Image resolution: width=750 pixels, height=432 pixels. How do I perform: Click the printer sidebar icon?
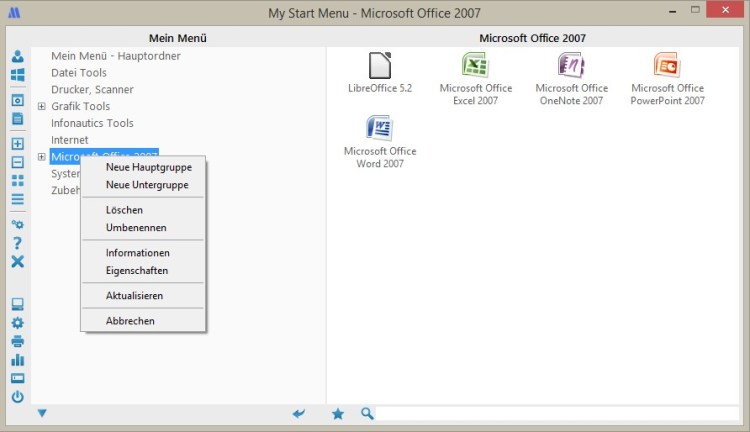[18, 341]
